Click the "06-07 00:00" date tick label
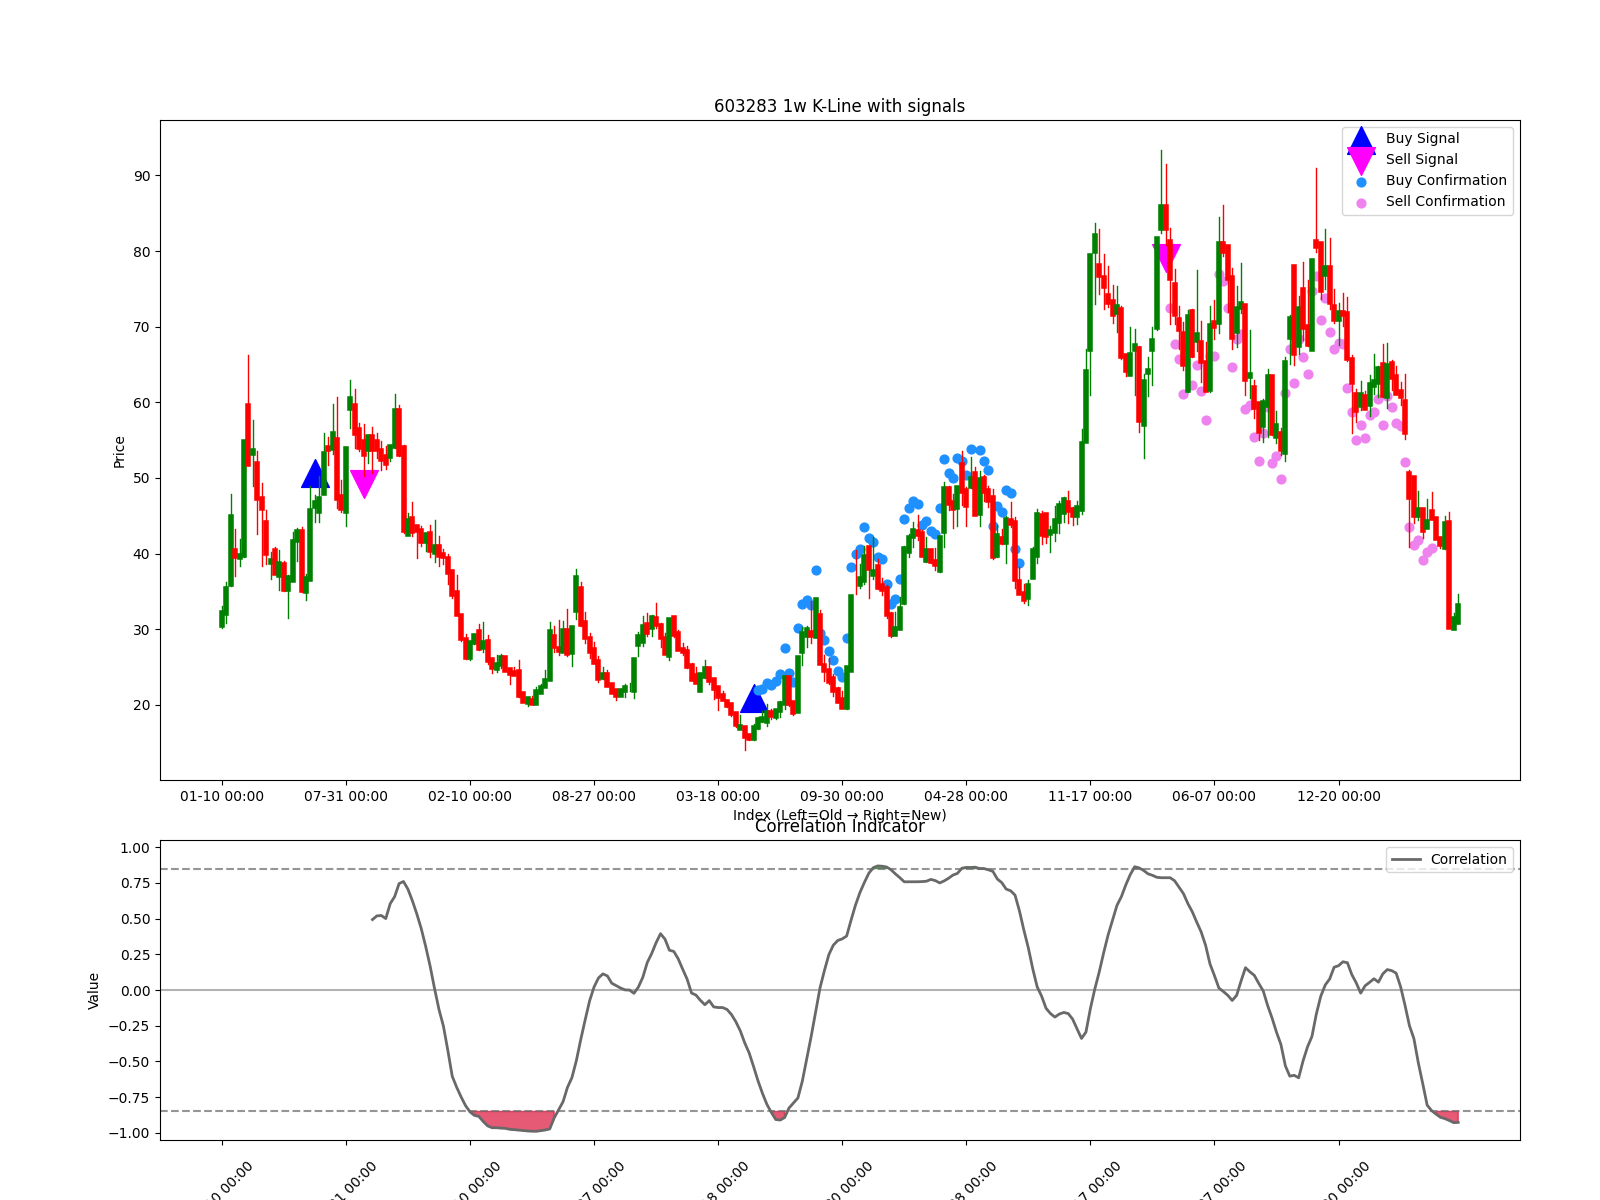The width and height of the screenshot is (1600, 1200). (x=1214, y=797)
